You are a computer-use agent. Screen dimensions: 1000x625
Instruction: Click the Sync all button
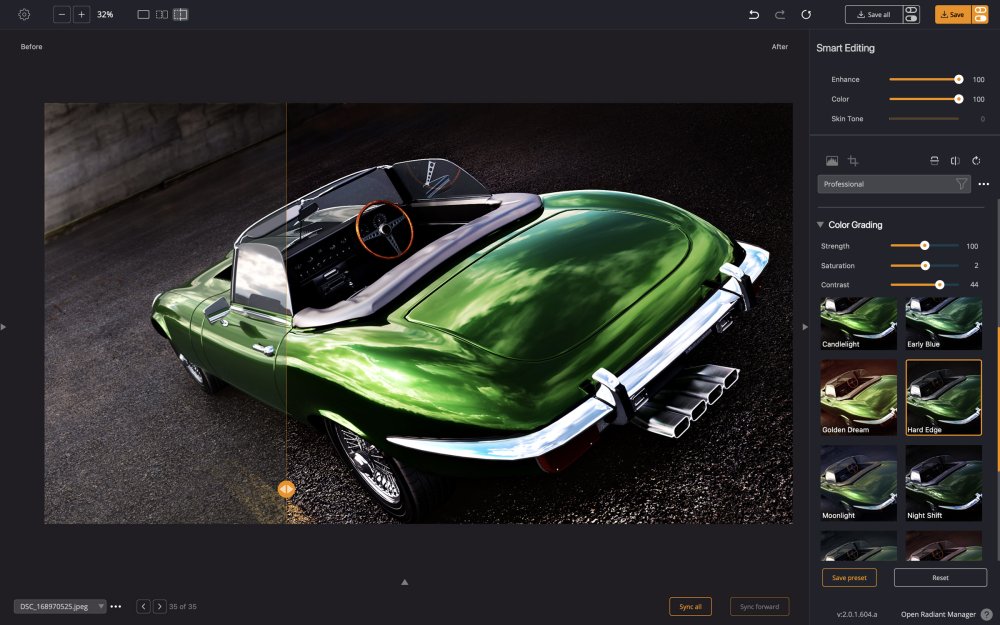690,607
